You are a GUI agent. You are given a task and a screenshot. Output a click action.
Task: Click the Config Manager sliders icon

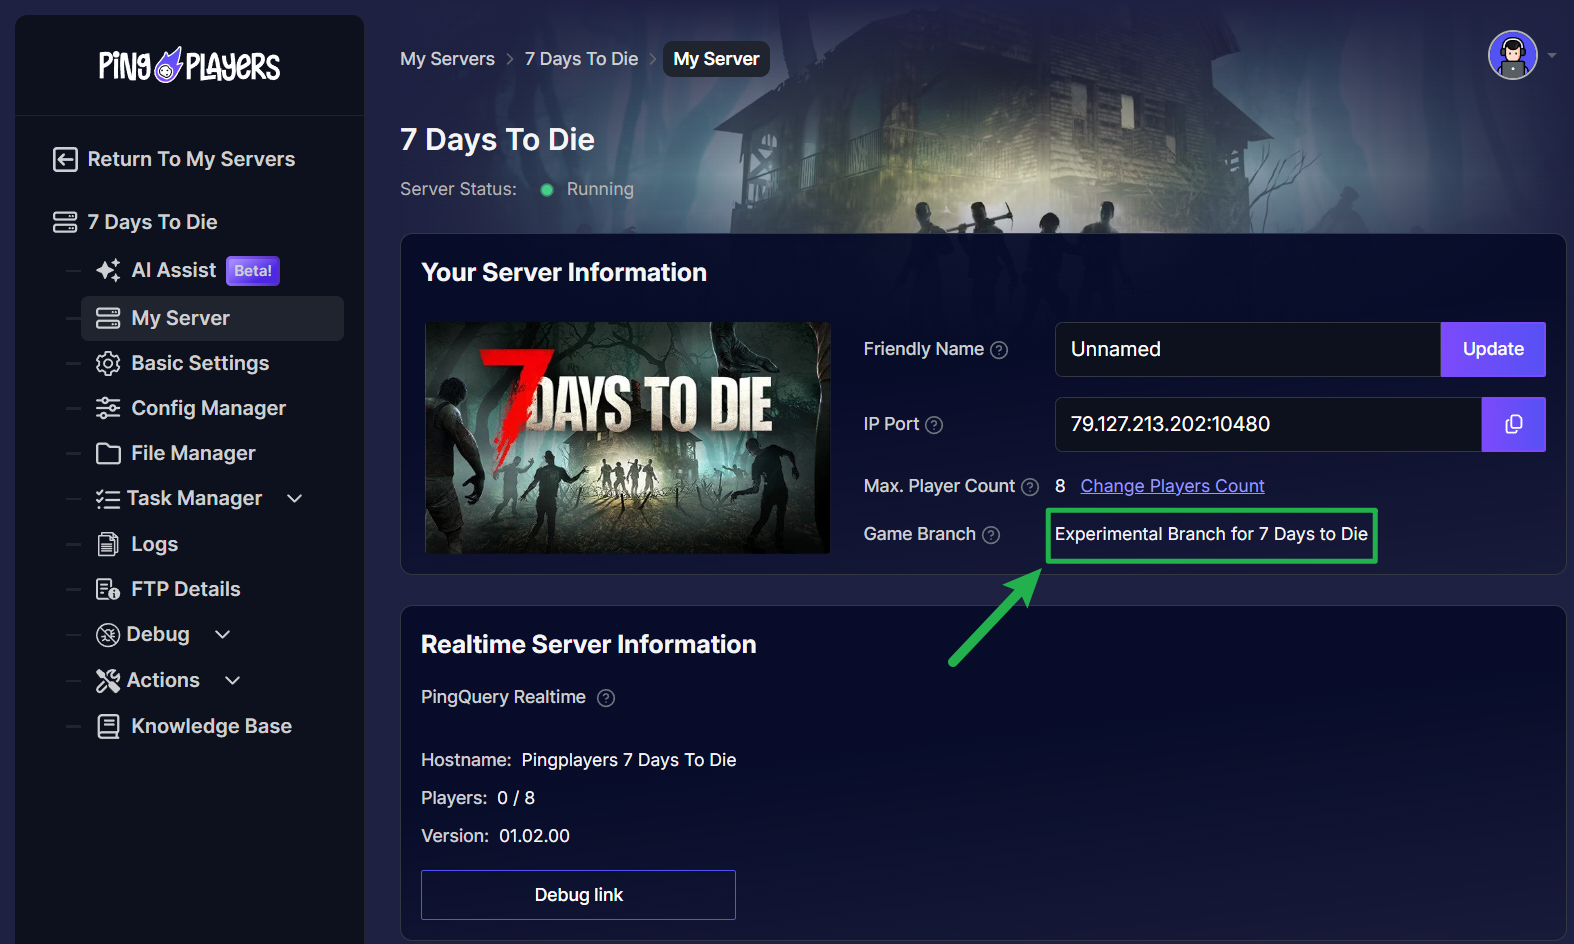tap(108, 408)
